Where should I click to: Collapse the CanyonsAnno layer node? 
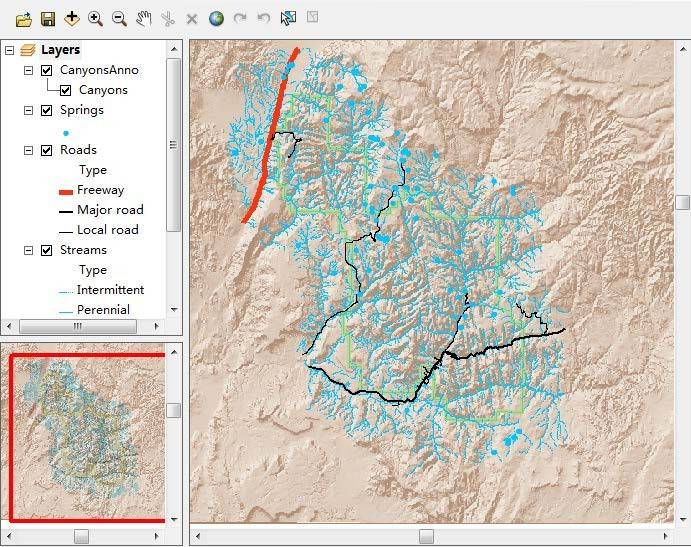(28, 70)
